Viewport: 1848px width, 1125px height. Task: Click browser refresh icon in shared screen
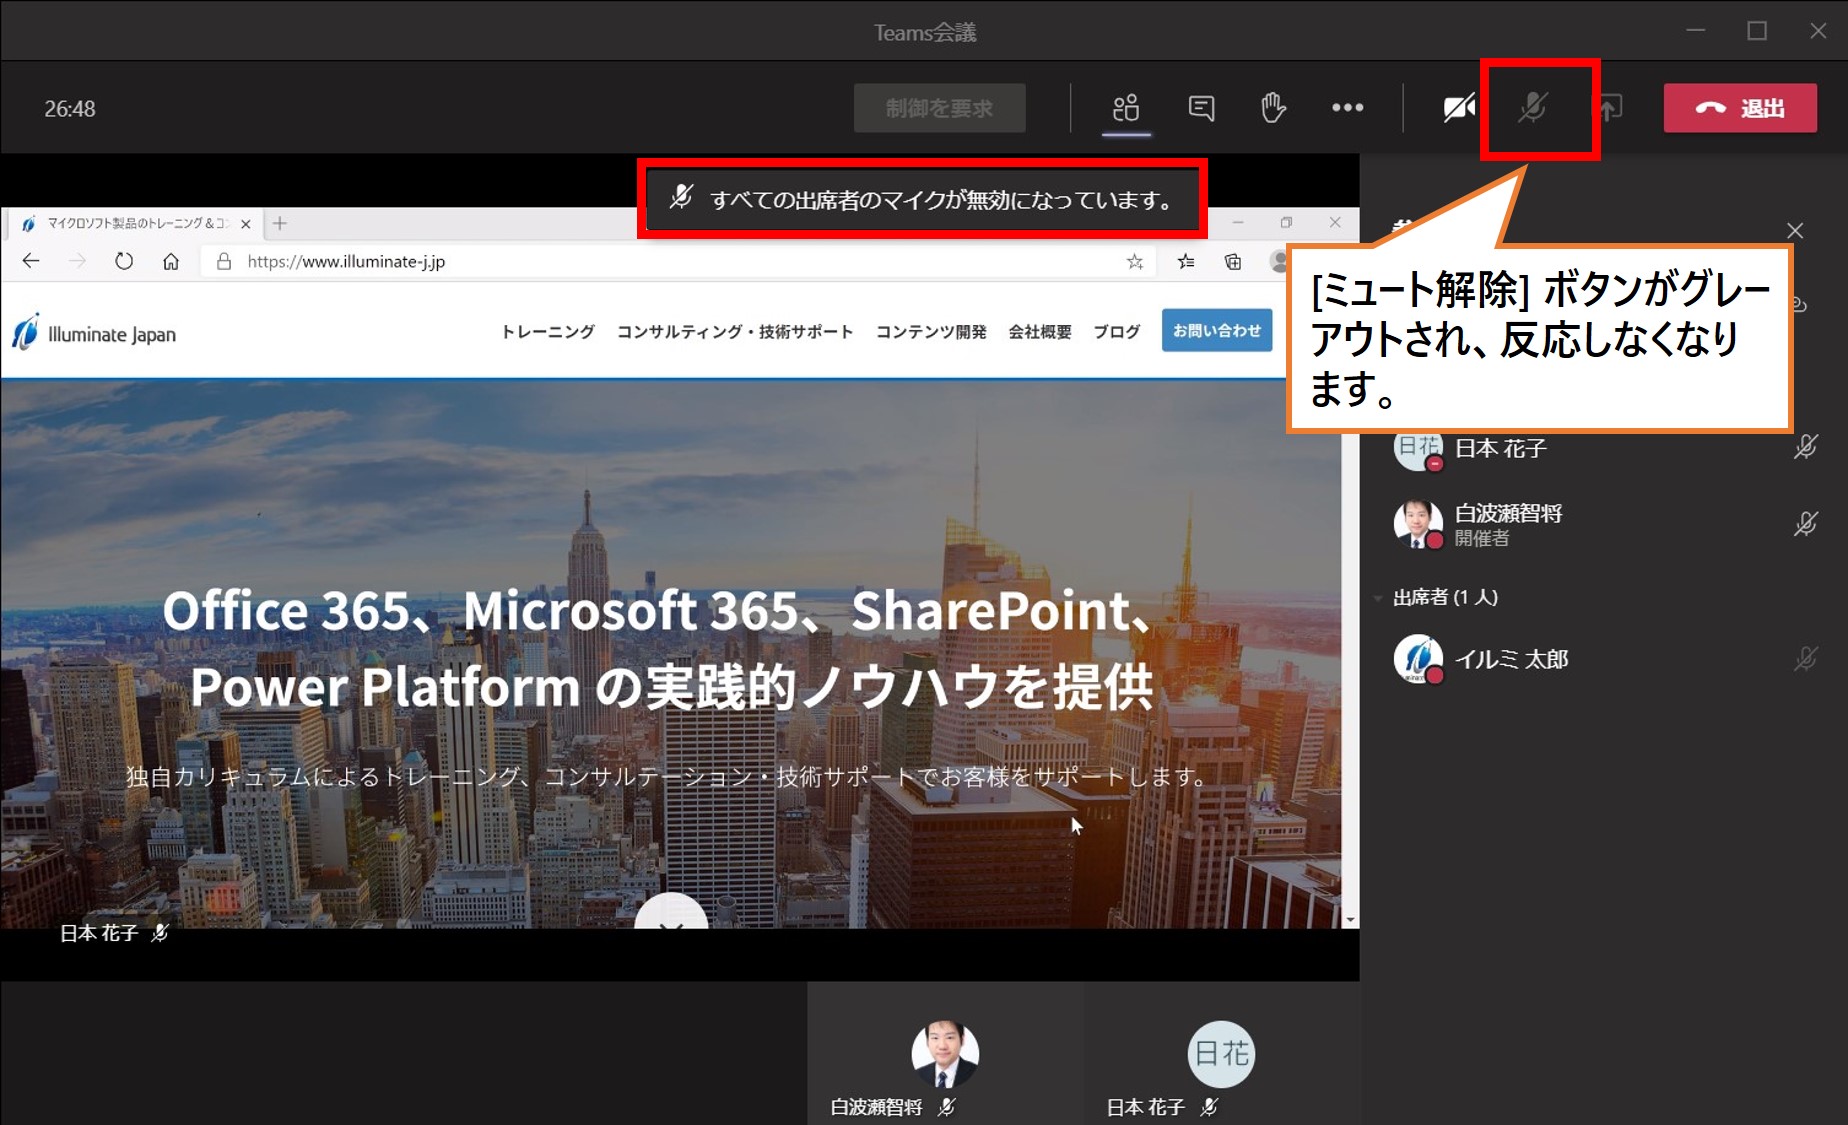click(x=124, y=261)
